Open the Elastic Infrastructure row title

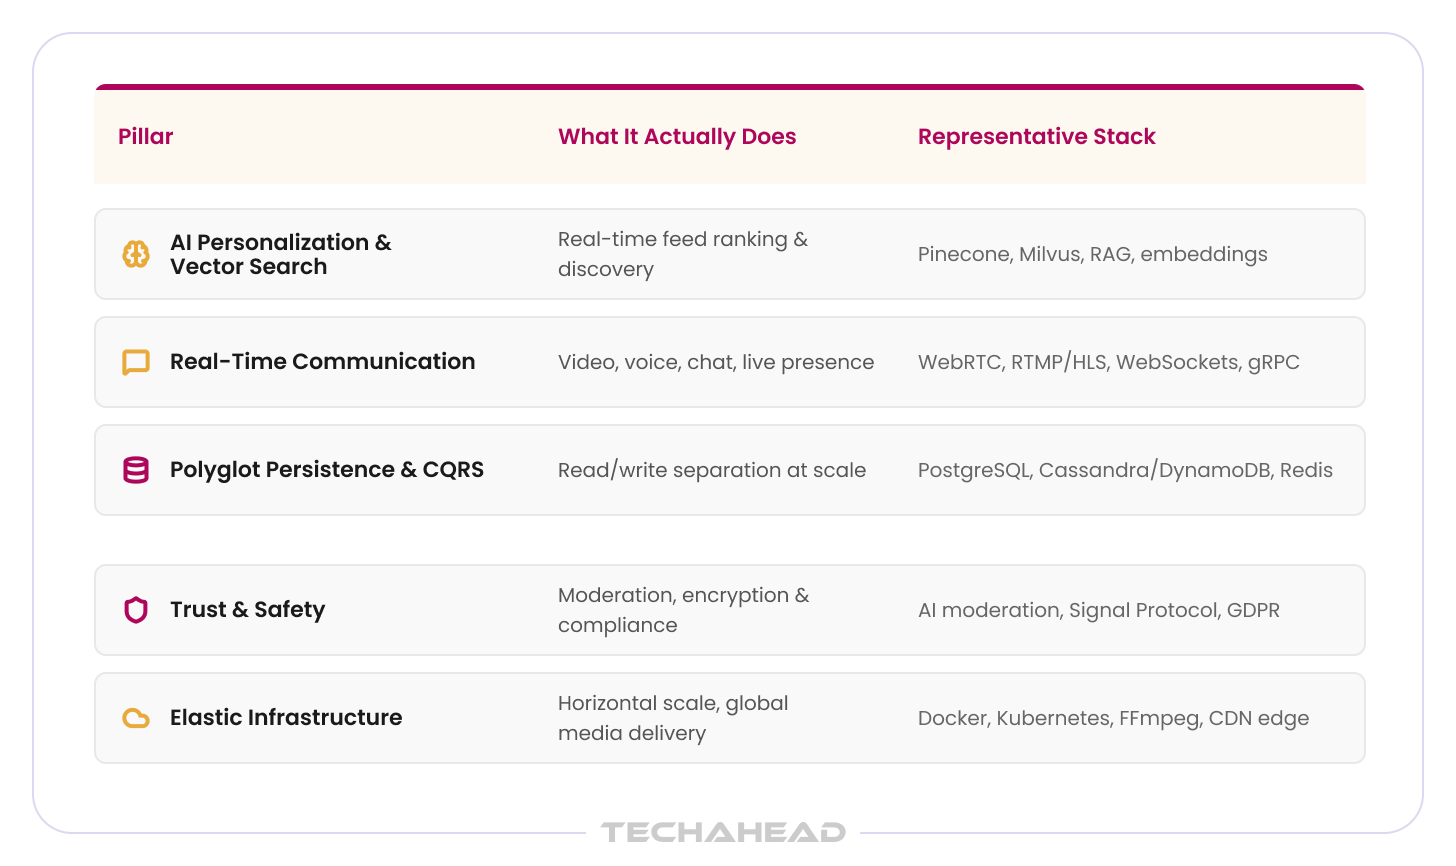tap(286, 718)
